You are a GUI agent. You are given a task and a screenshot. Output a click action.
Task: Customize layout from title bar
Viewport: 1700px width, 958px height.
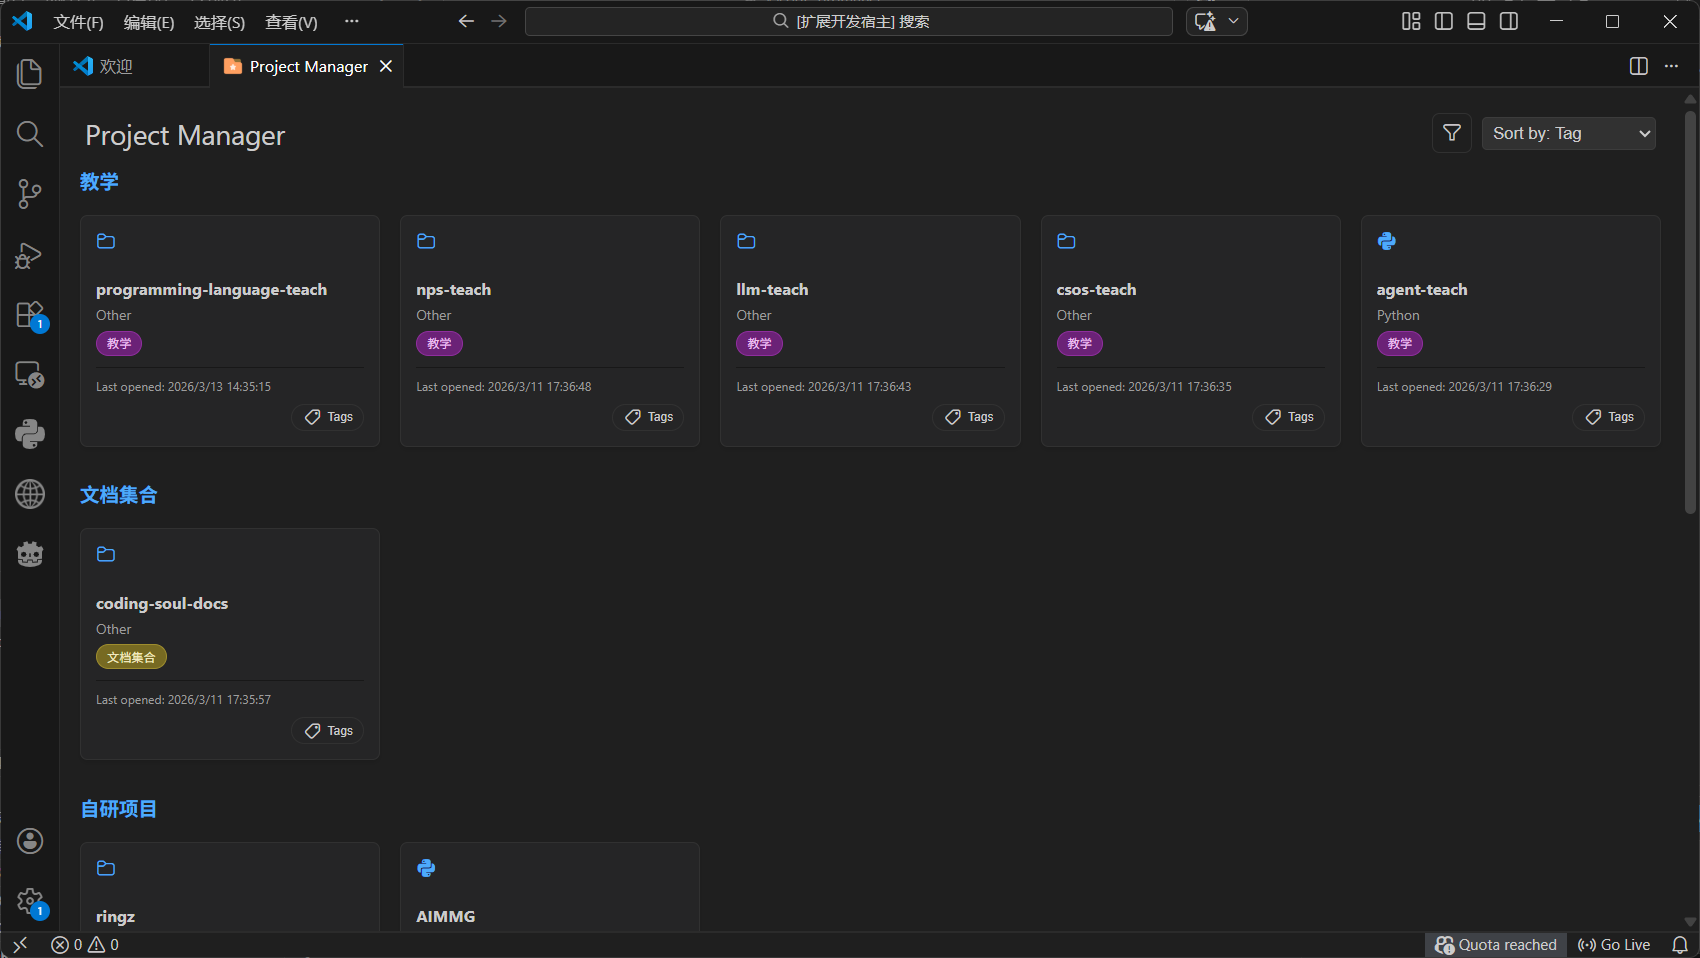(1411, 21)
